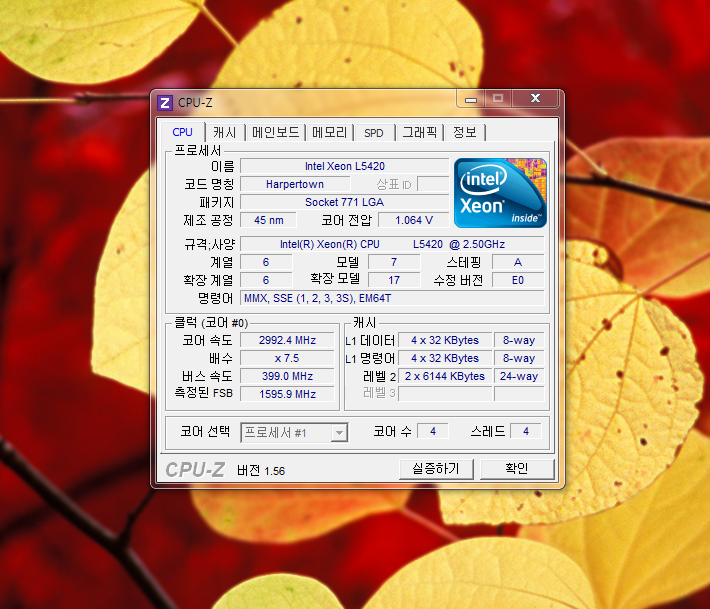The image size is (710, 609).
Task: Click the bus speed 399.0 MHz
Action: [x=287, y=376]
